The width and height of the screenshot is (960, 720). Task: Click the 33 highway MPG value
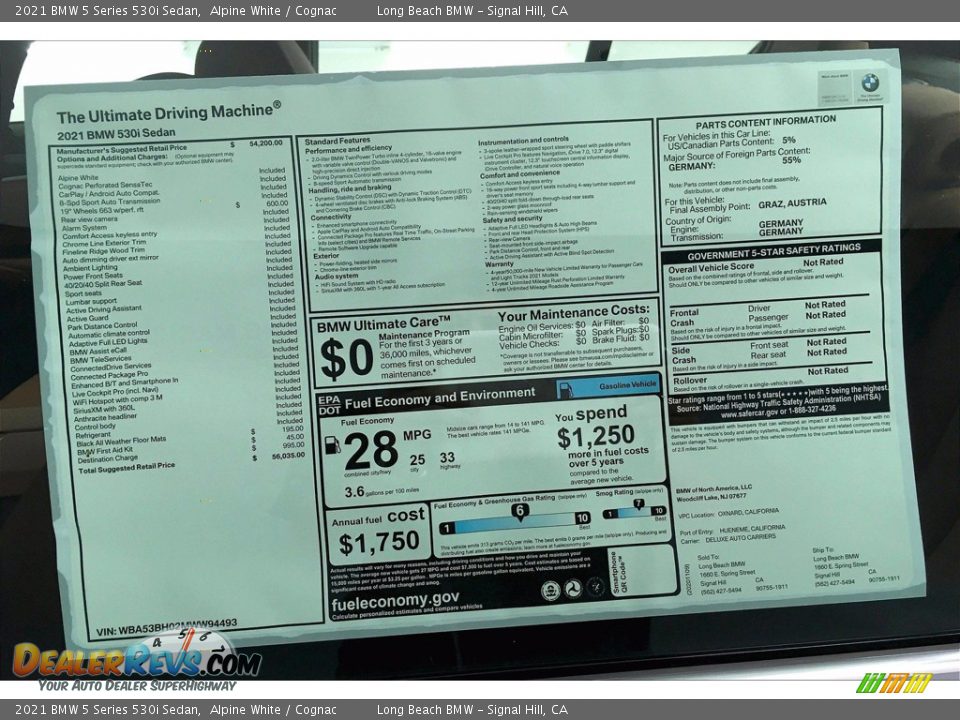pos(447,457)
